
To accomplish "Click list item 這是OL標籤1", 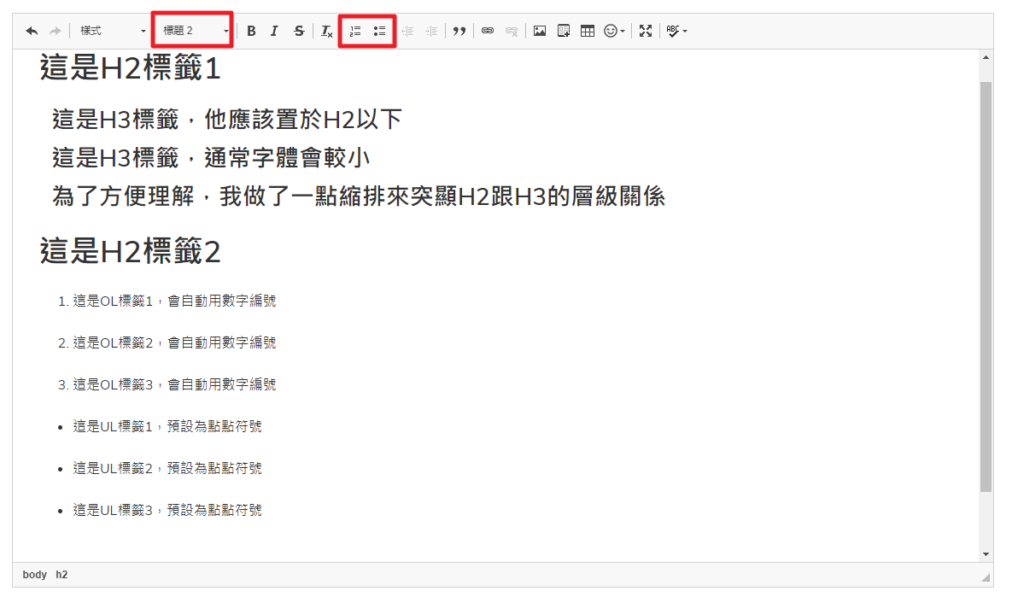I will coord(174,301).
